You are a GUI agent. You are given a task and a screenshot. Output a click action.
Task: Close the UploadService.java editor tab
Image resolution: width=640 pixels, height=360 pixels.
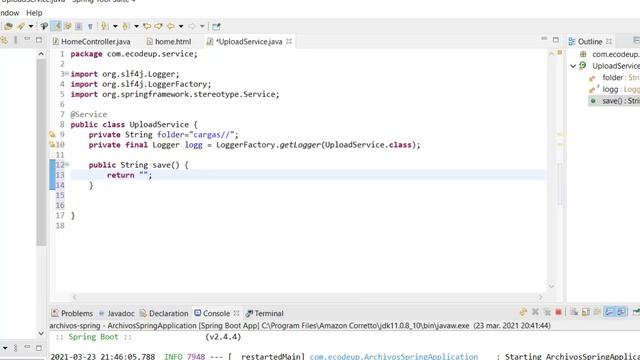(x=289, y=41)
